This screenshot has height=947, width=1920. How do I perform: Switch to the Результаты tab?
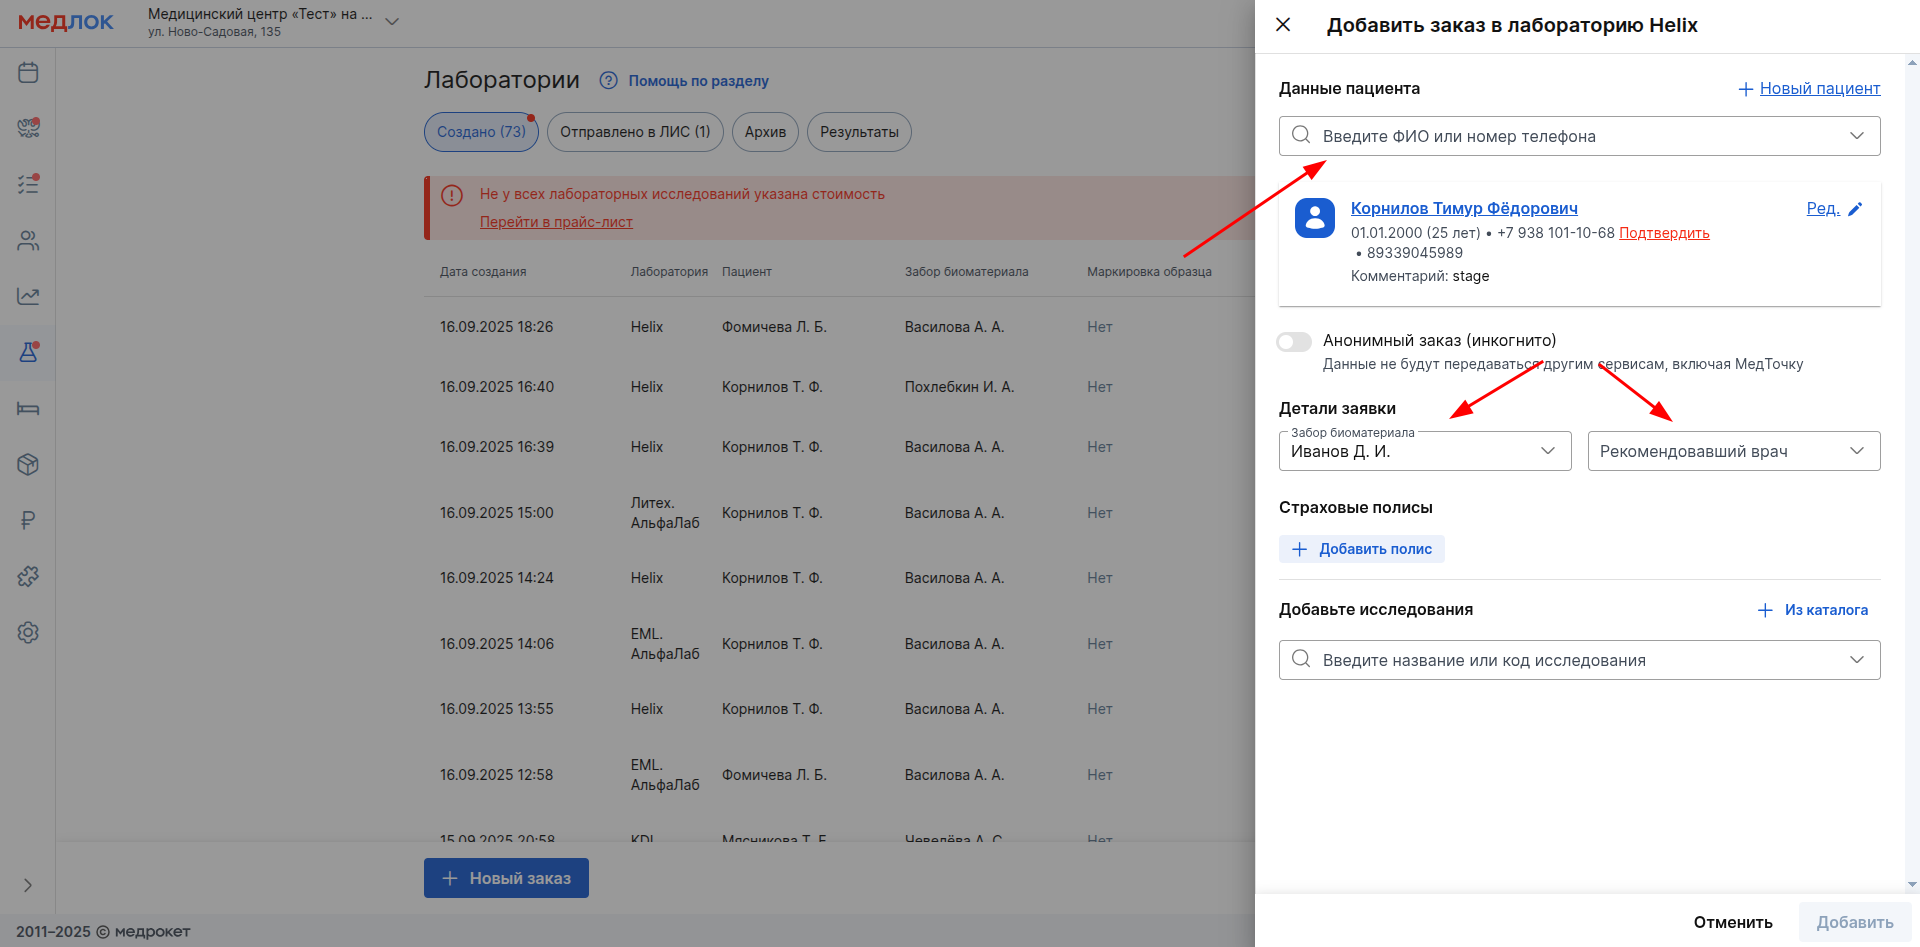pyautogui.click(x=859, y=132)
